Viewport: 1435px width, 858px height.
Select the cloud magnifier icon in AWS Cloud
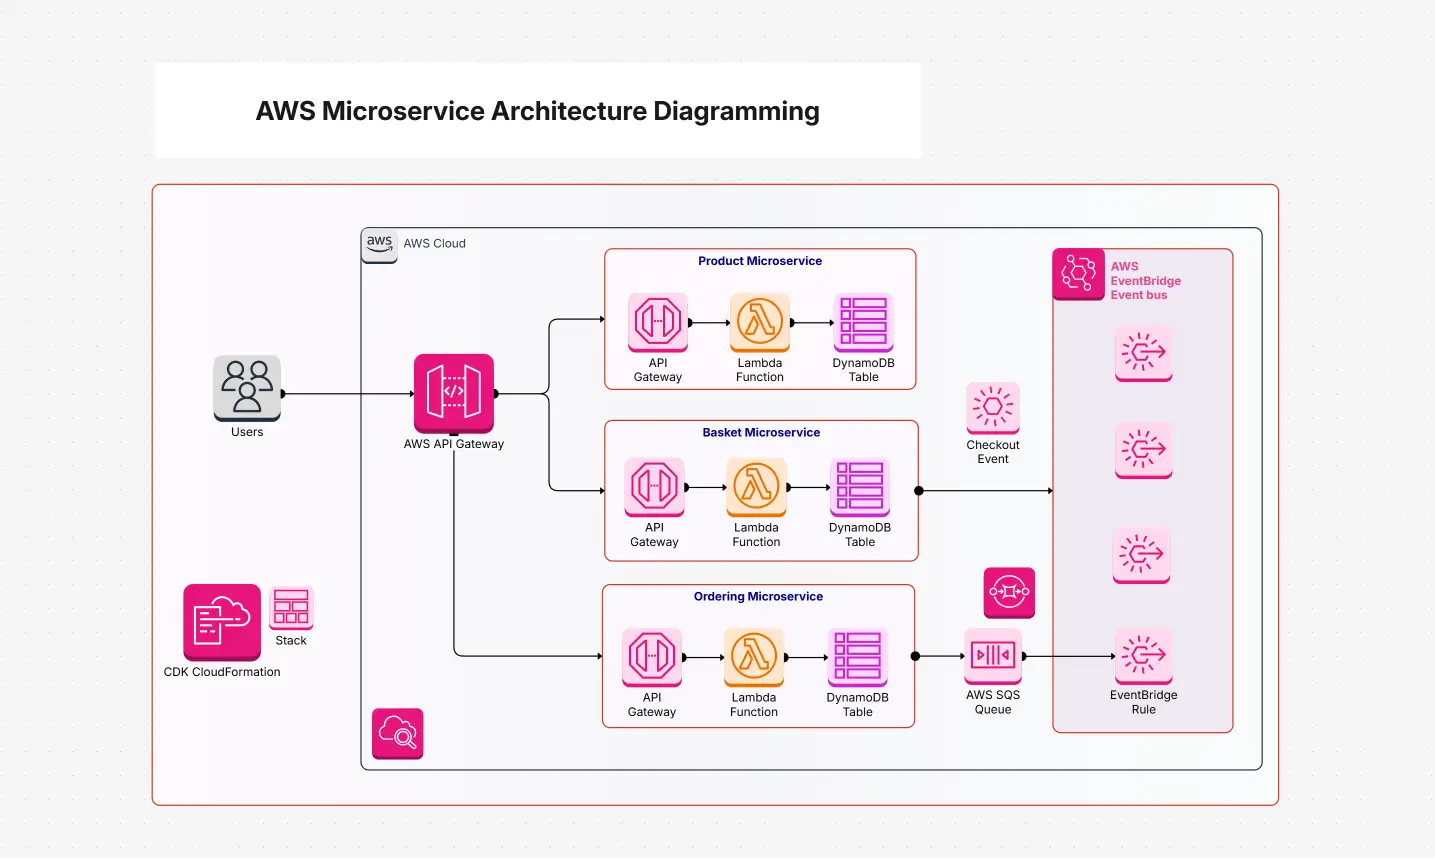coord(398,734)
